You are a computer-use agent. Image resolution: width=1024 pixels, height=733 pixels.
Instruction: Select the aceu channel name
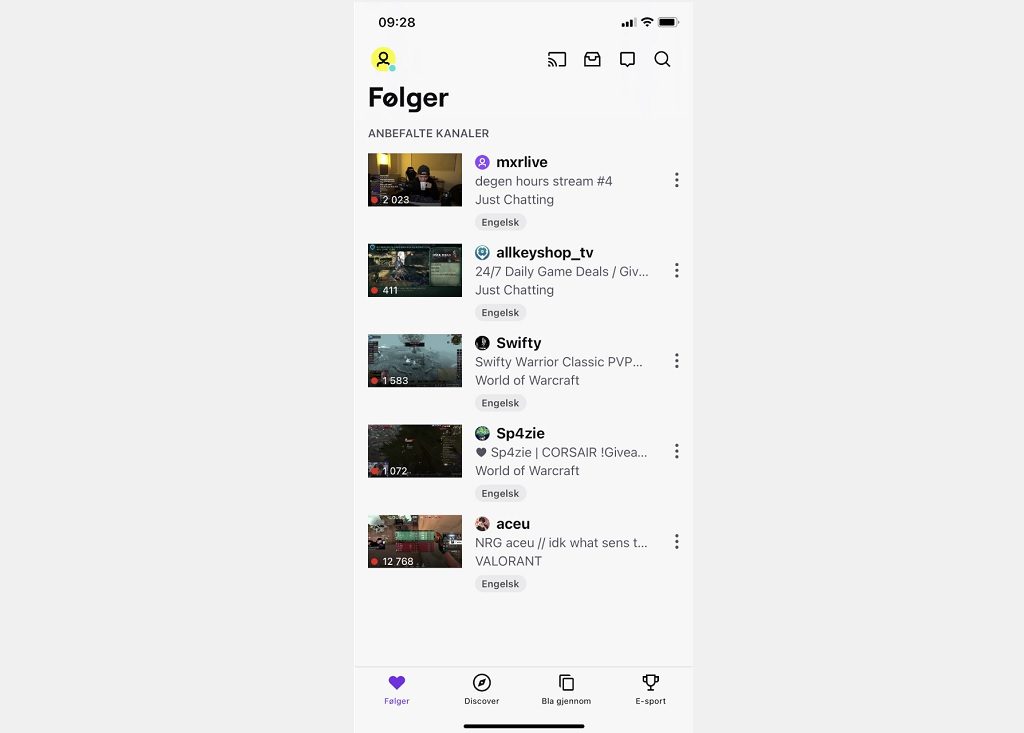pos(513,524)
